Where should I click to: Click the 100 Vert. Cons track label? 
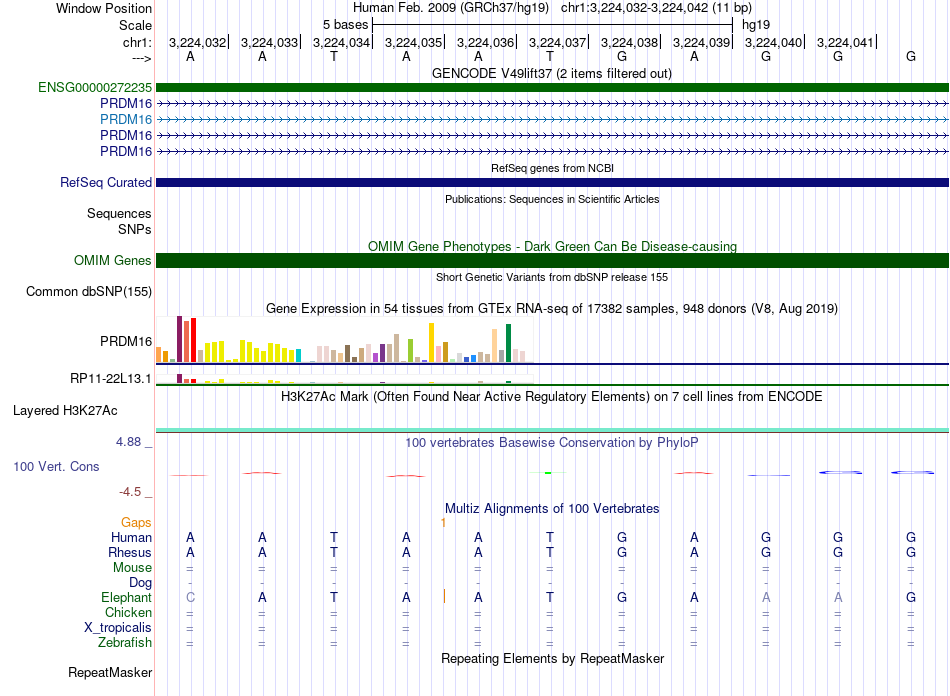coord(56,466)
